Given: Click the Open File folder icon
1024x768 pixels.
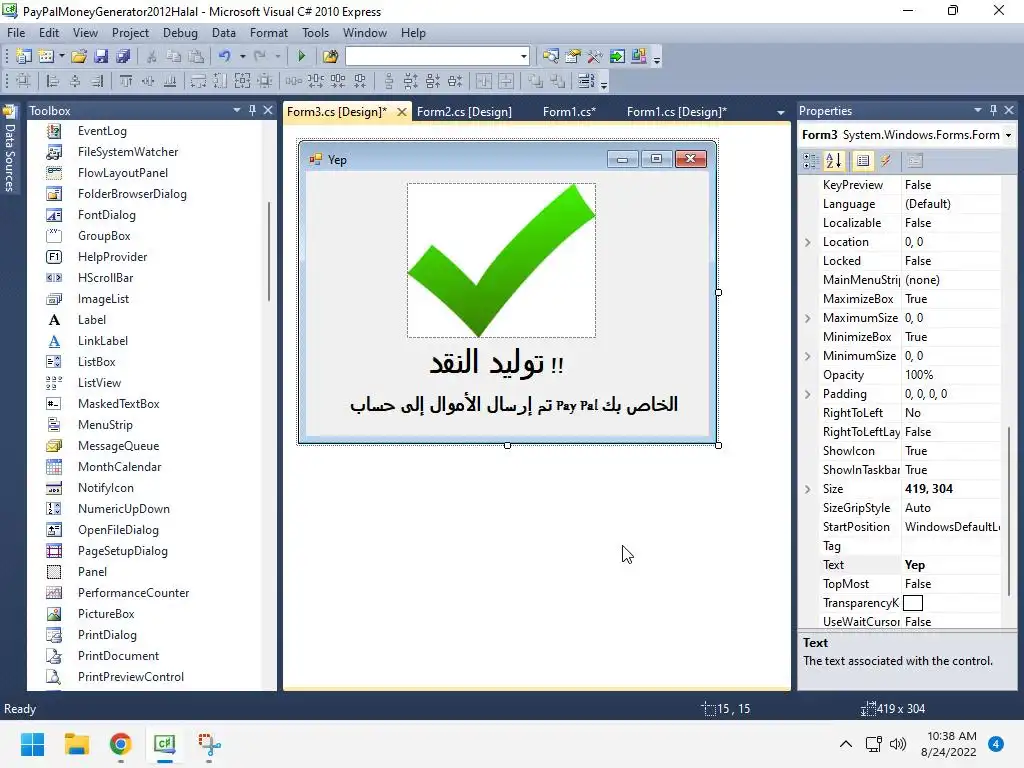Looking at the screenshot, I should (79, 56).
